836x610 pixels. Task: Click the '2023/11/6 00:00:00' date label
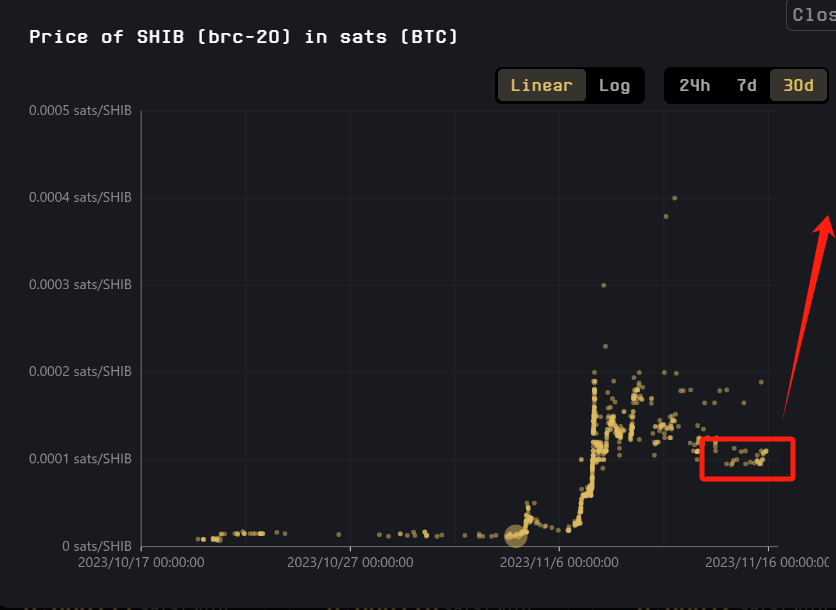click(x=559, y=563)
